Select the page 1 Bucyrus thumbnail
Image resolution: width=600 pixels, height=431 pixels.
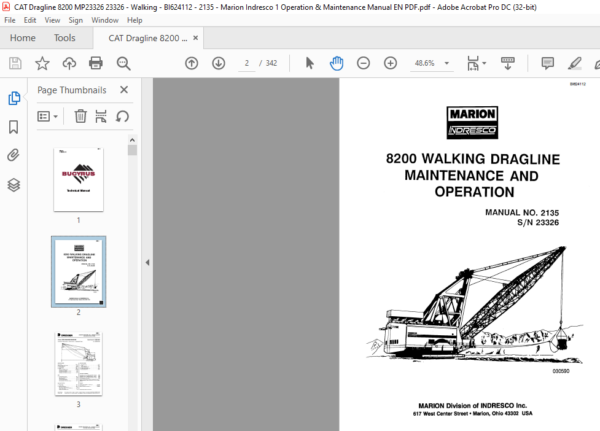click(78, 180)
